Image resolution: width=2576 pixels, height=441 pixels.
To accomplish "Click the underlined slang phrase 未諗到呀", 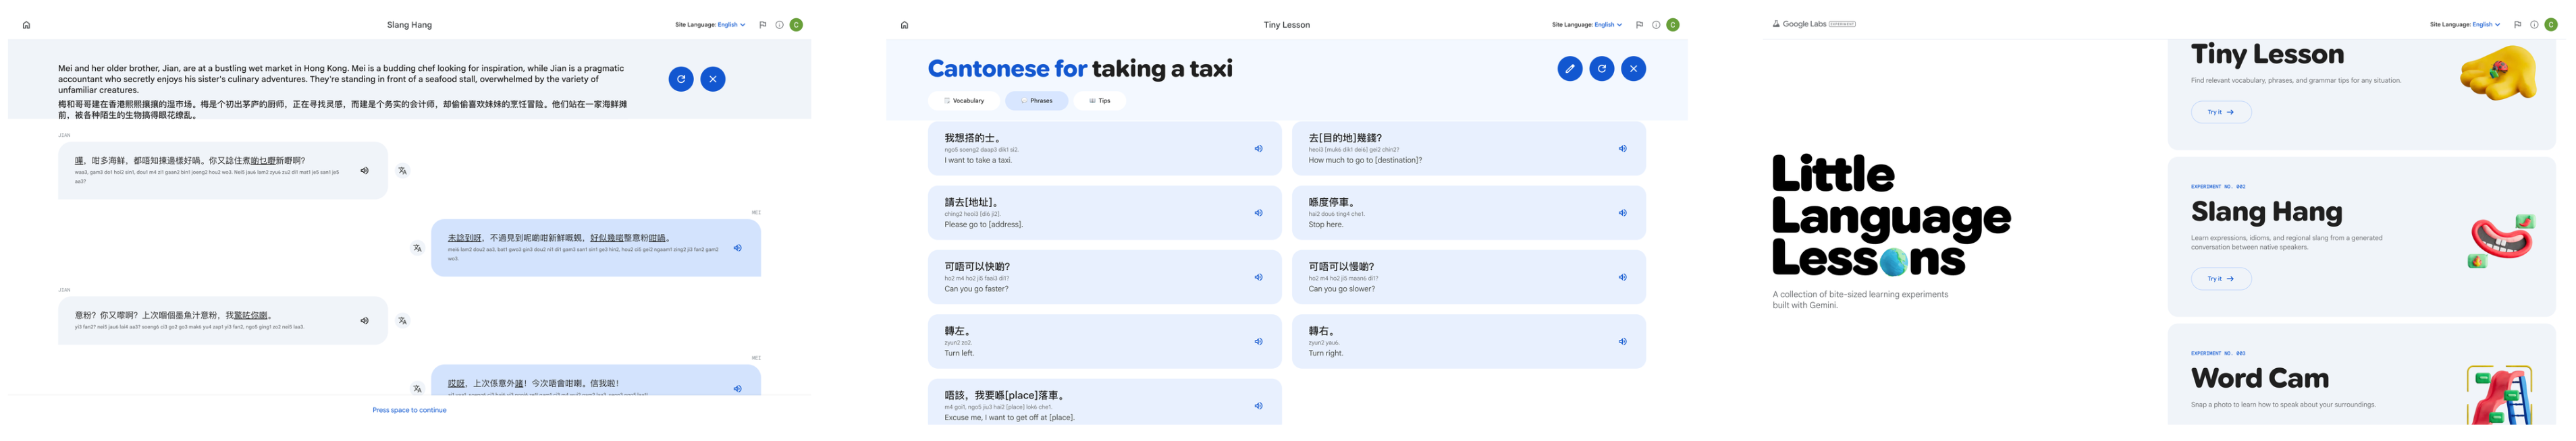I will pyautogui.click(x=464, y=238).
